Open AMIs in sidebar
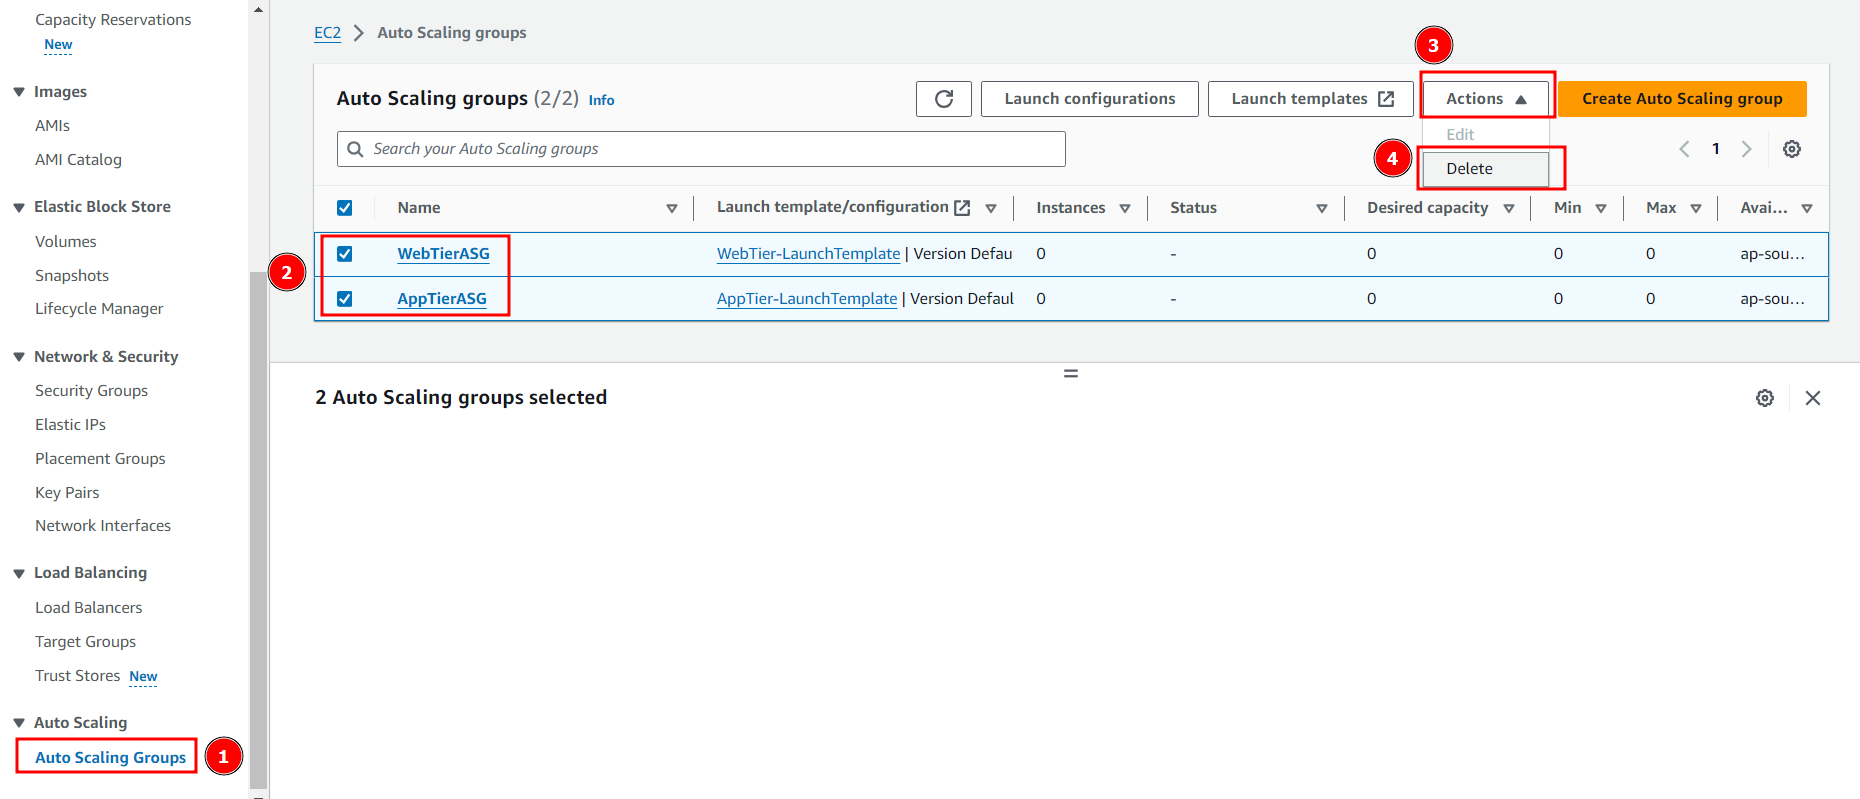 click(52, 126)
